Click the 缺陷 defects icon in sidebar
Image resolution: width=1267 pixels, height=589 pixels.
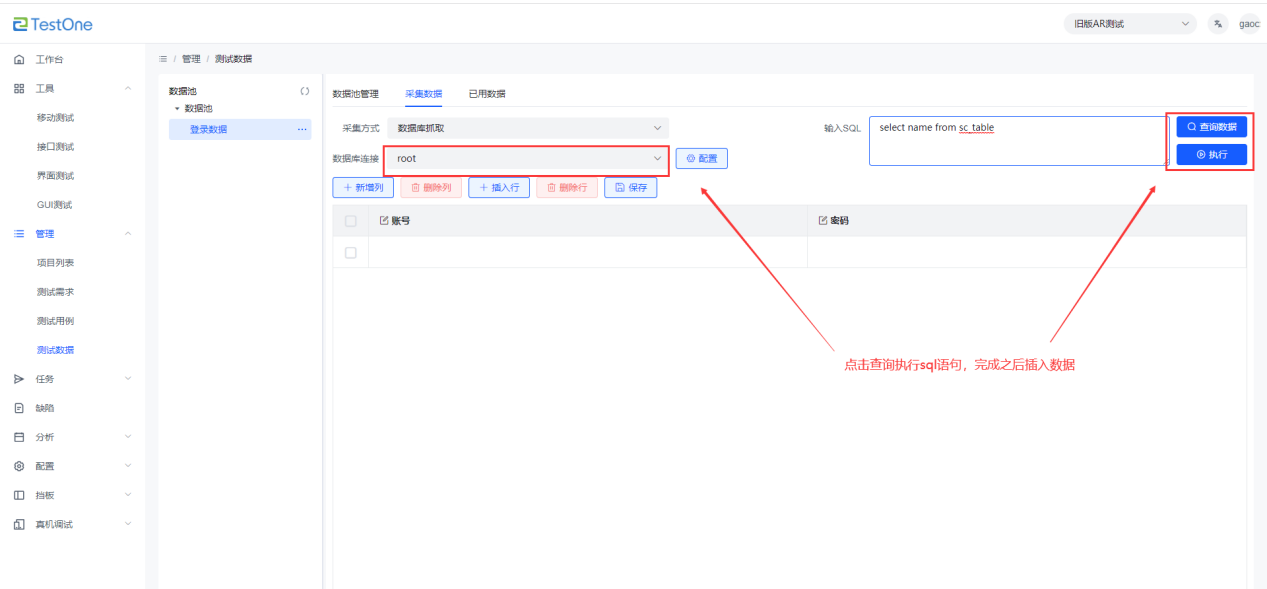(x=19, y=408)
